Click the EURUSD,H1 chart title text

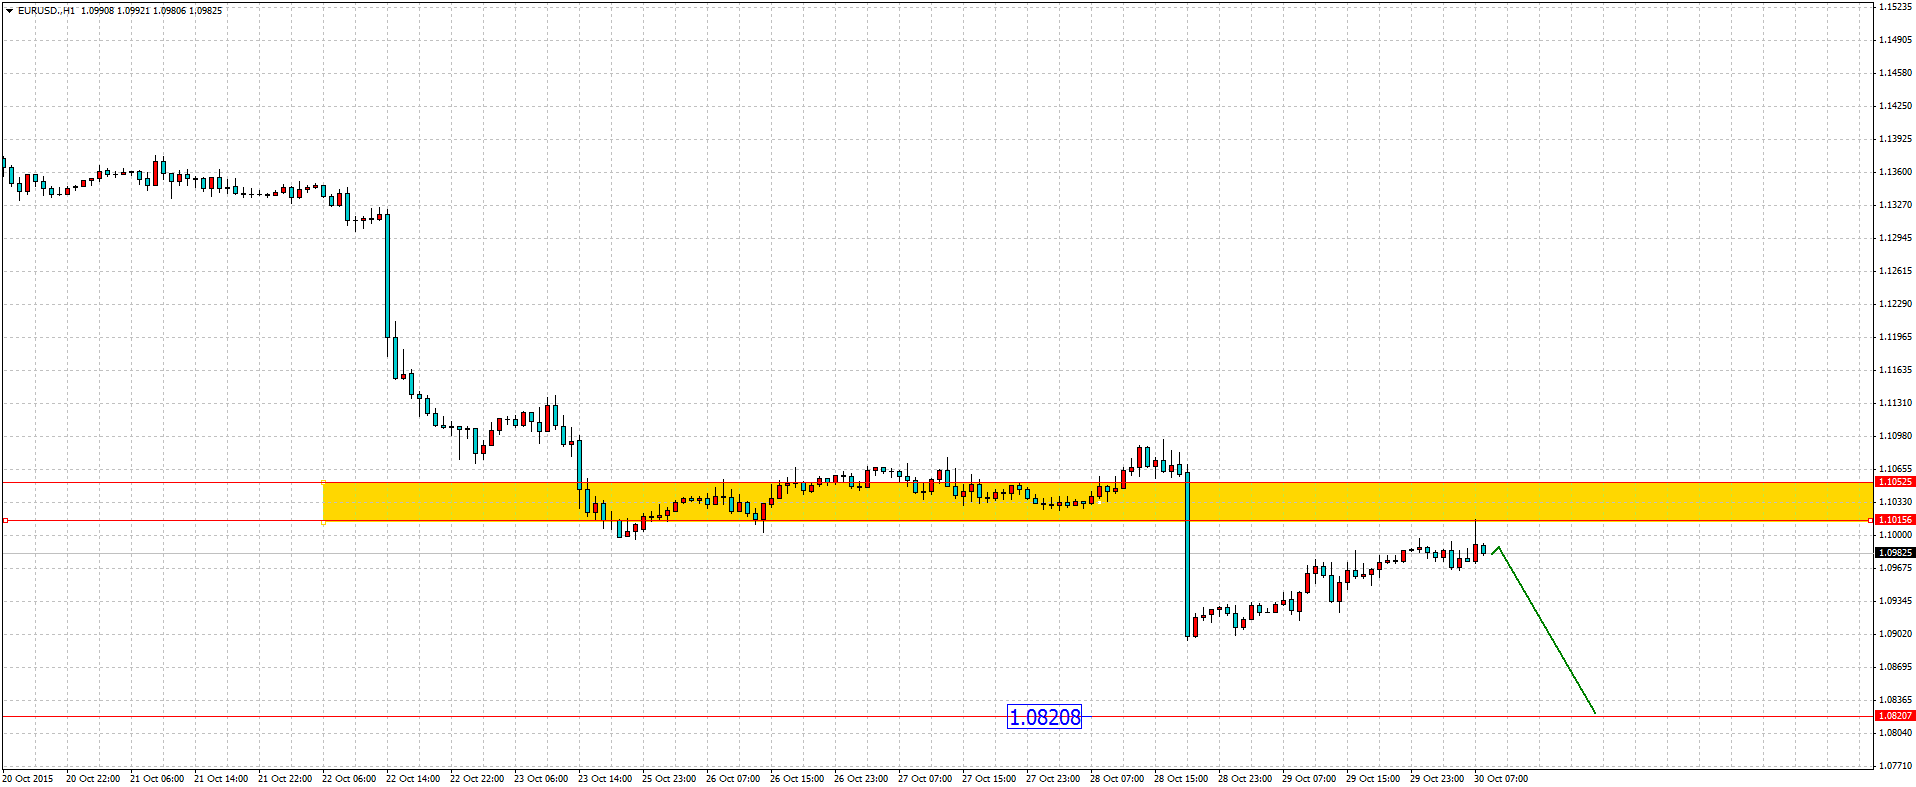46,10
